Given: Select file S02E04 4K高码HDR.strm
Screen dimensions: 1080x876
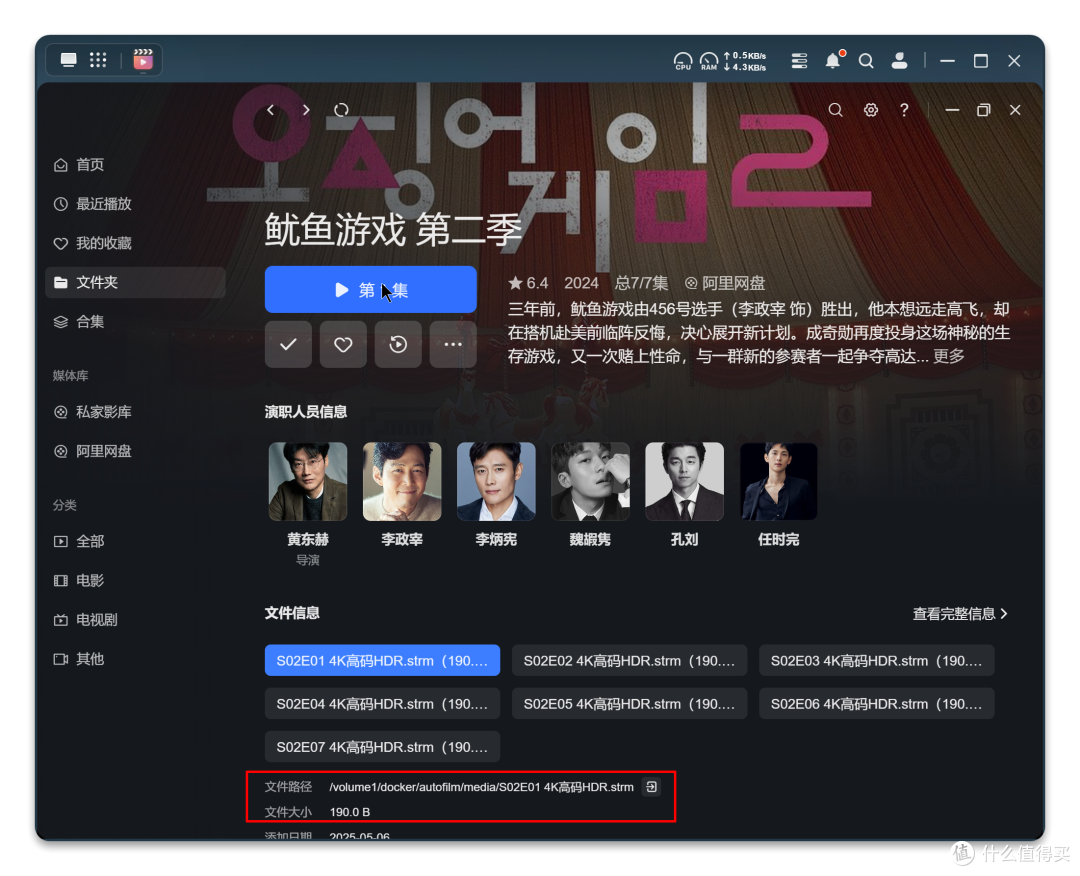Looking at the screenshot, I should (382, 704).
